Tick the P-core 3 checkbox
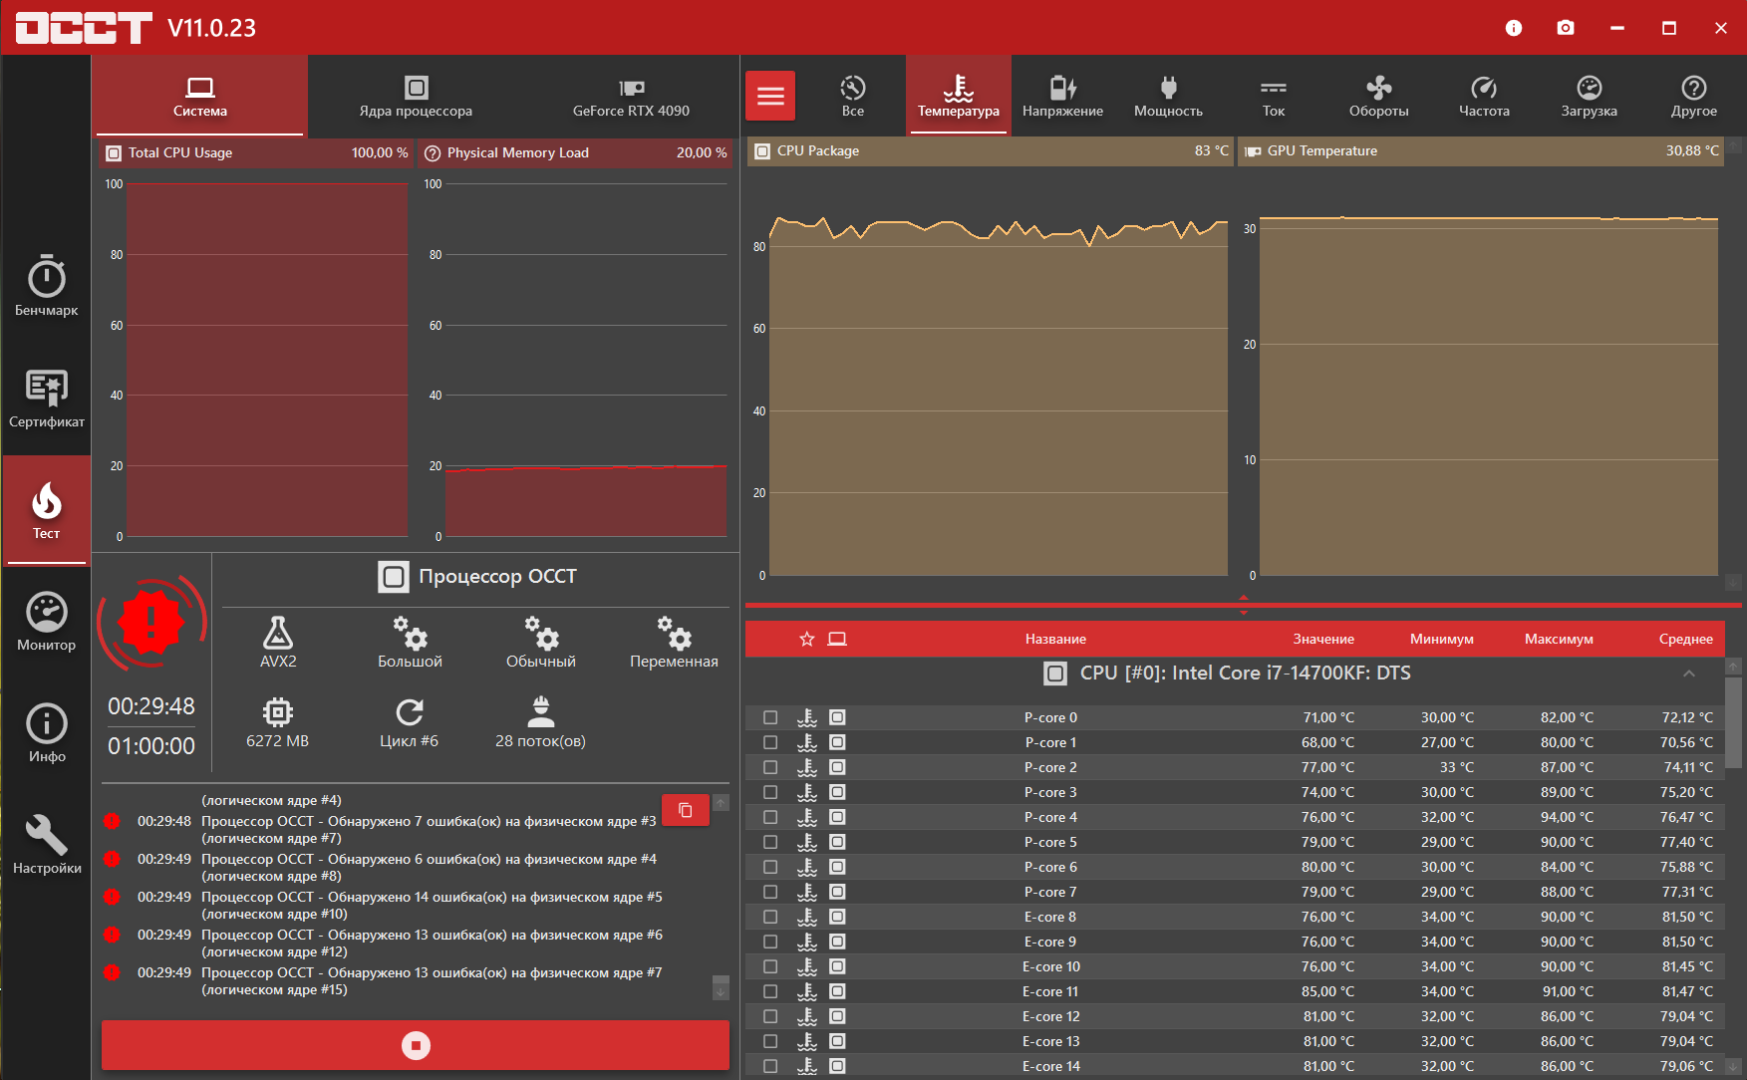The image size is (1747, 1080). coord(770,792)
